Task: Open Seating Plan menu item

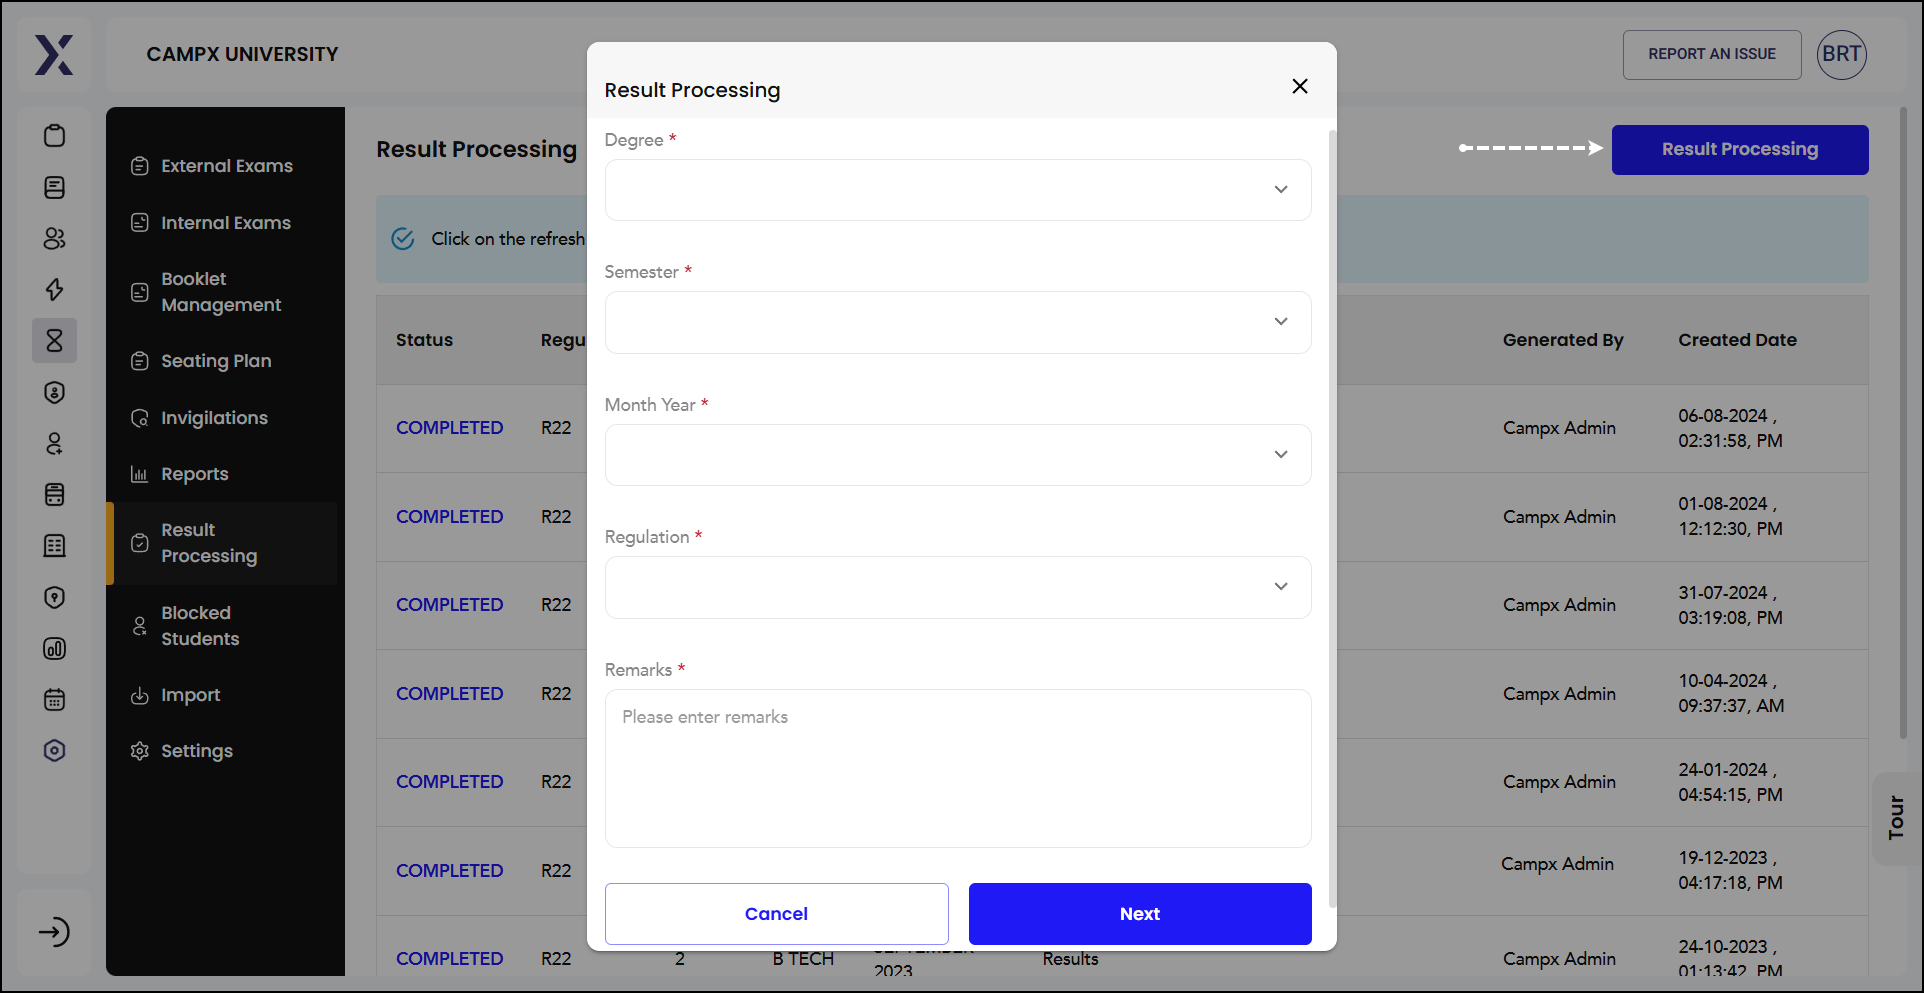Action: click(x=226, y=361)
